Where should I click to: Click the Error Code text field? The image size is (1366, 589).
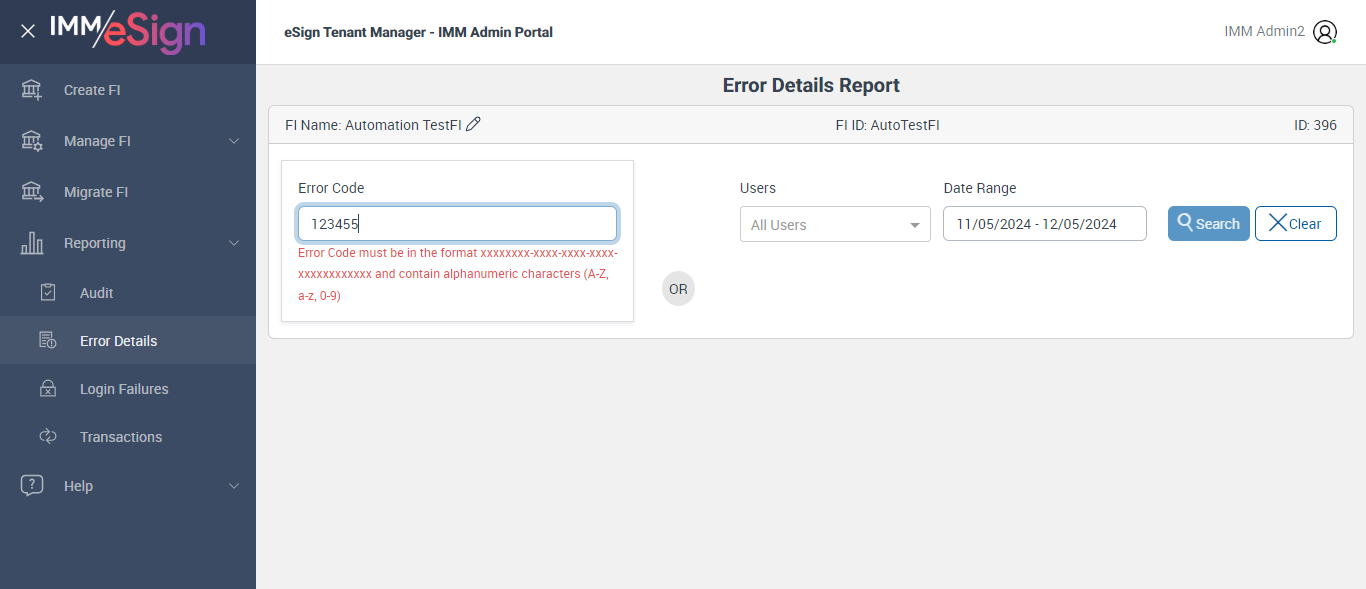(457, 224)
